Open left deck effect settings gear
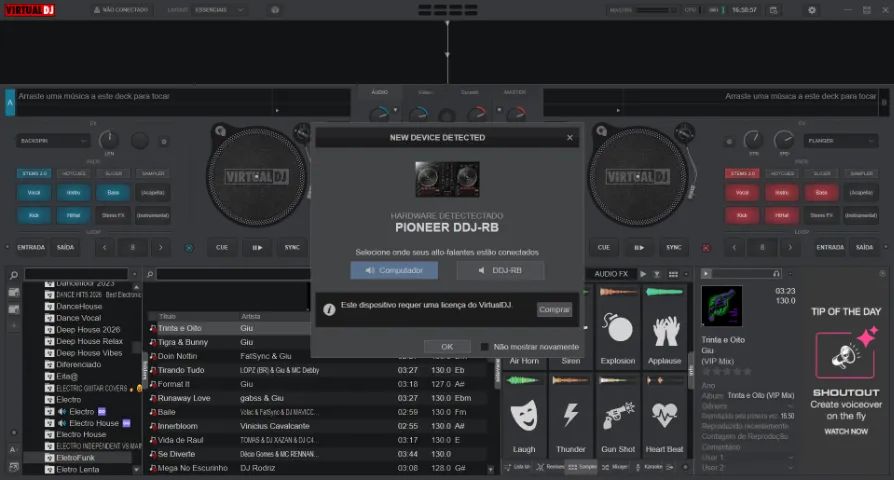This screenshot has height=480, width=894. coord(164,141)
